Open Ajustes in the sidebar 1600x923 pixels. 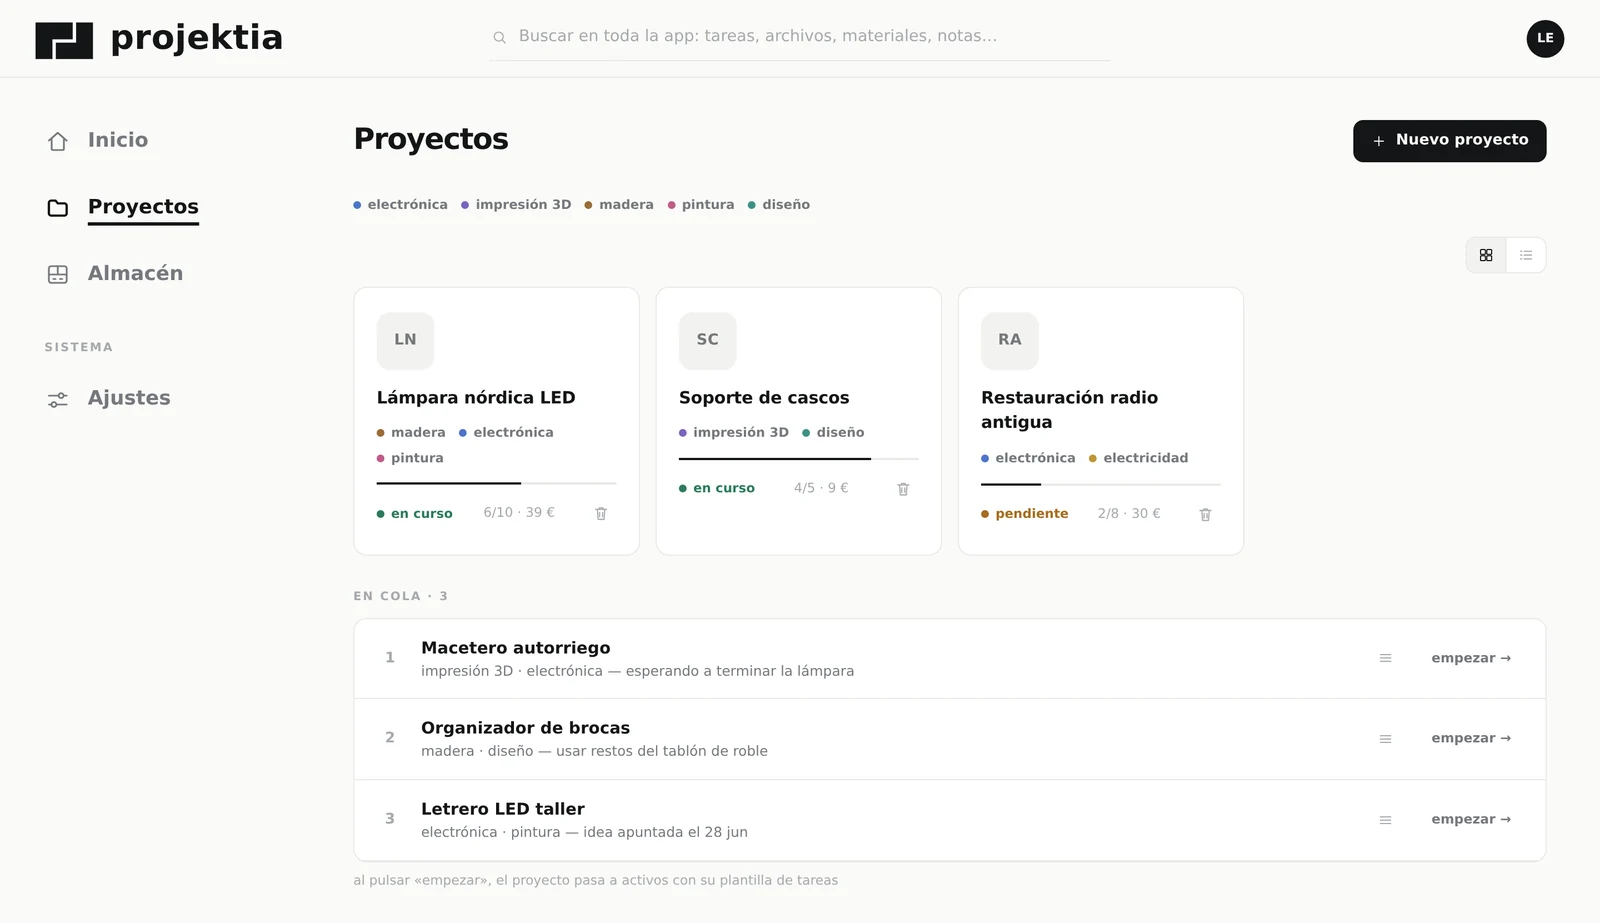(129, 398)
